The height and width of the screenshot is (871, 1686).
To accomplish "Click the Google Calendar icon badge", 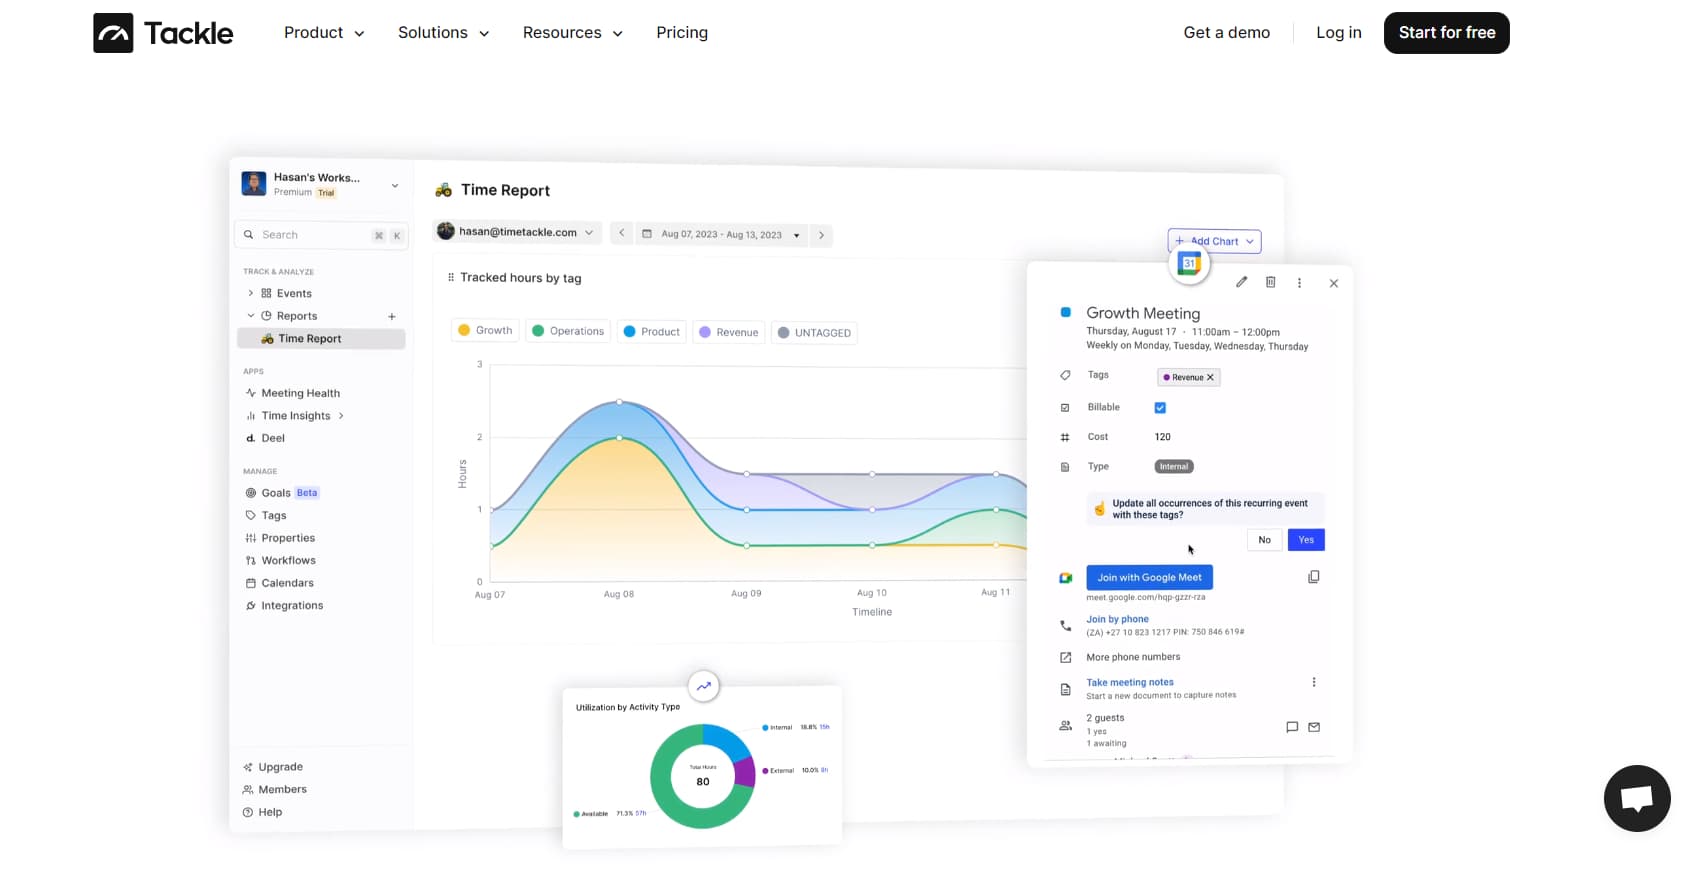I will pos(1189,264).
